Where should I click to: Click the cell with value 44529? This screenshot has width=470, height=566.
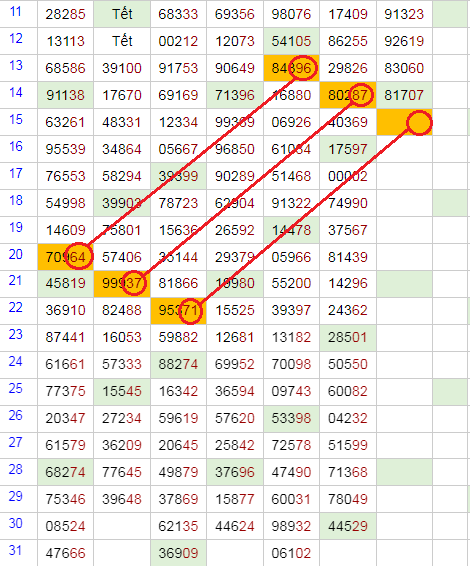point(348,526)
